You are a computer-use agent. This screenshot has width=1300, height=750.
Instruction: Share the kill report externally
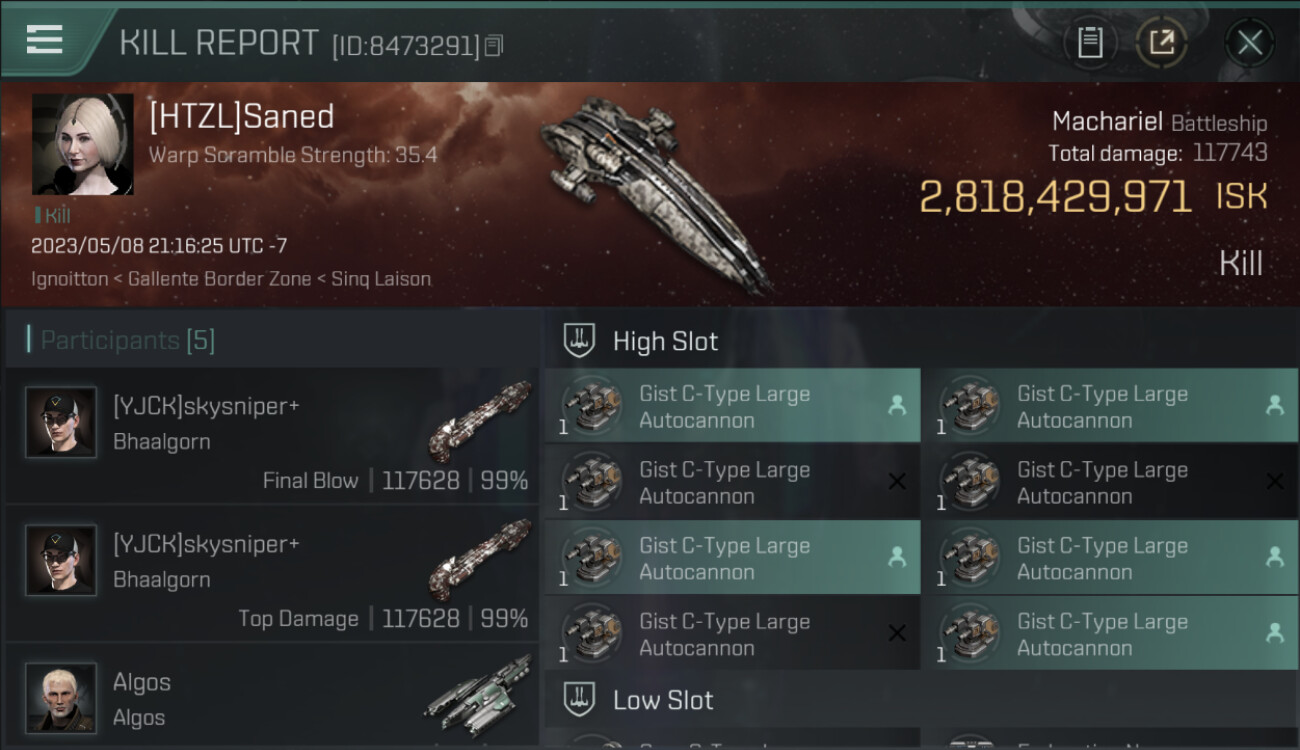tap(1161, 43)
